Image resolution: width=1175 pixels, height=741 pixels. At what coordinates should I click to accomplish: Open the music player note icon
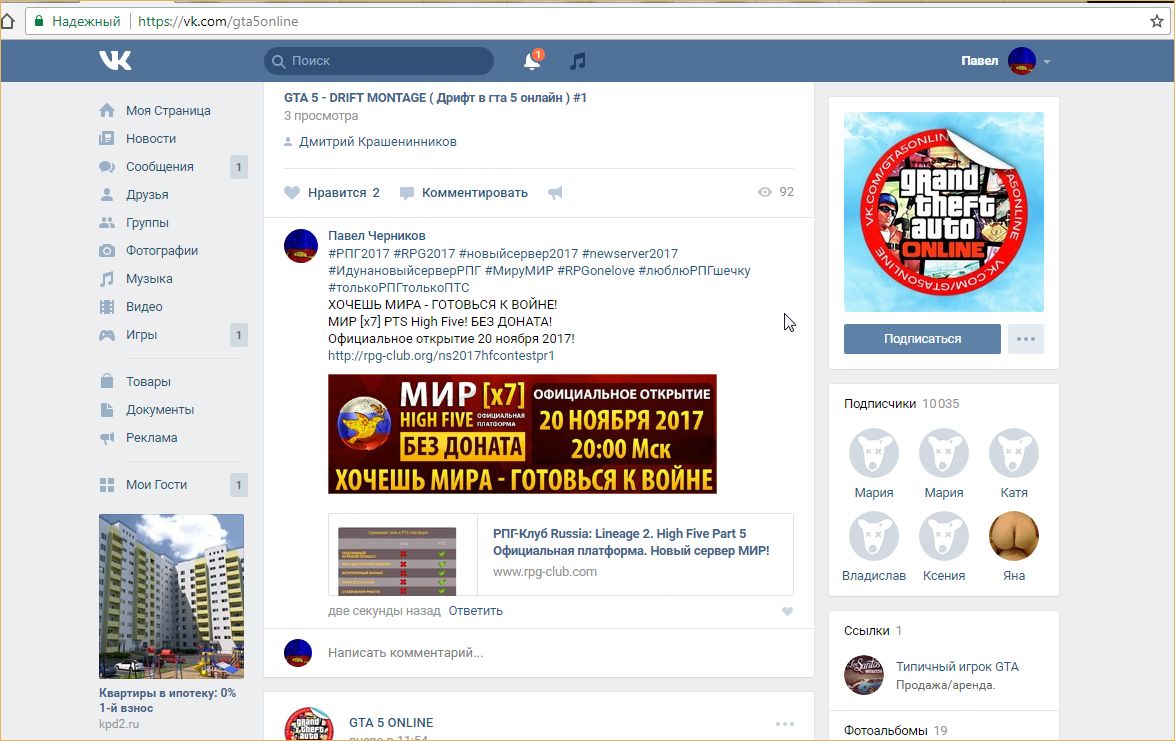click(x=577, y=61)
